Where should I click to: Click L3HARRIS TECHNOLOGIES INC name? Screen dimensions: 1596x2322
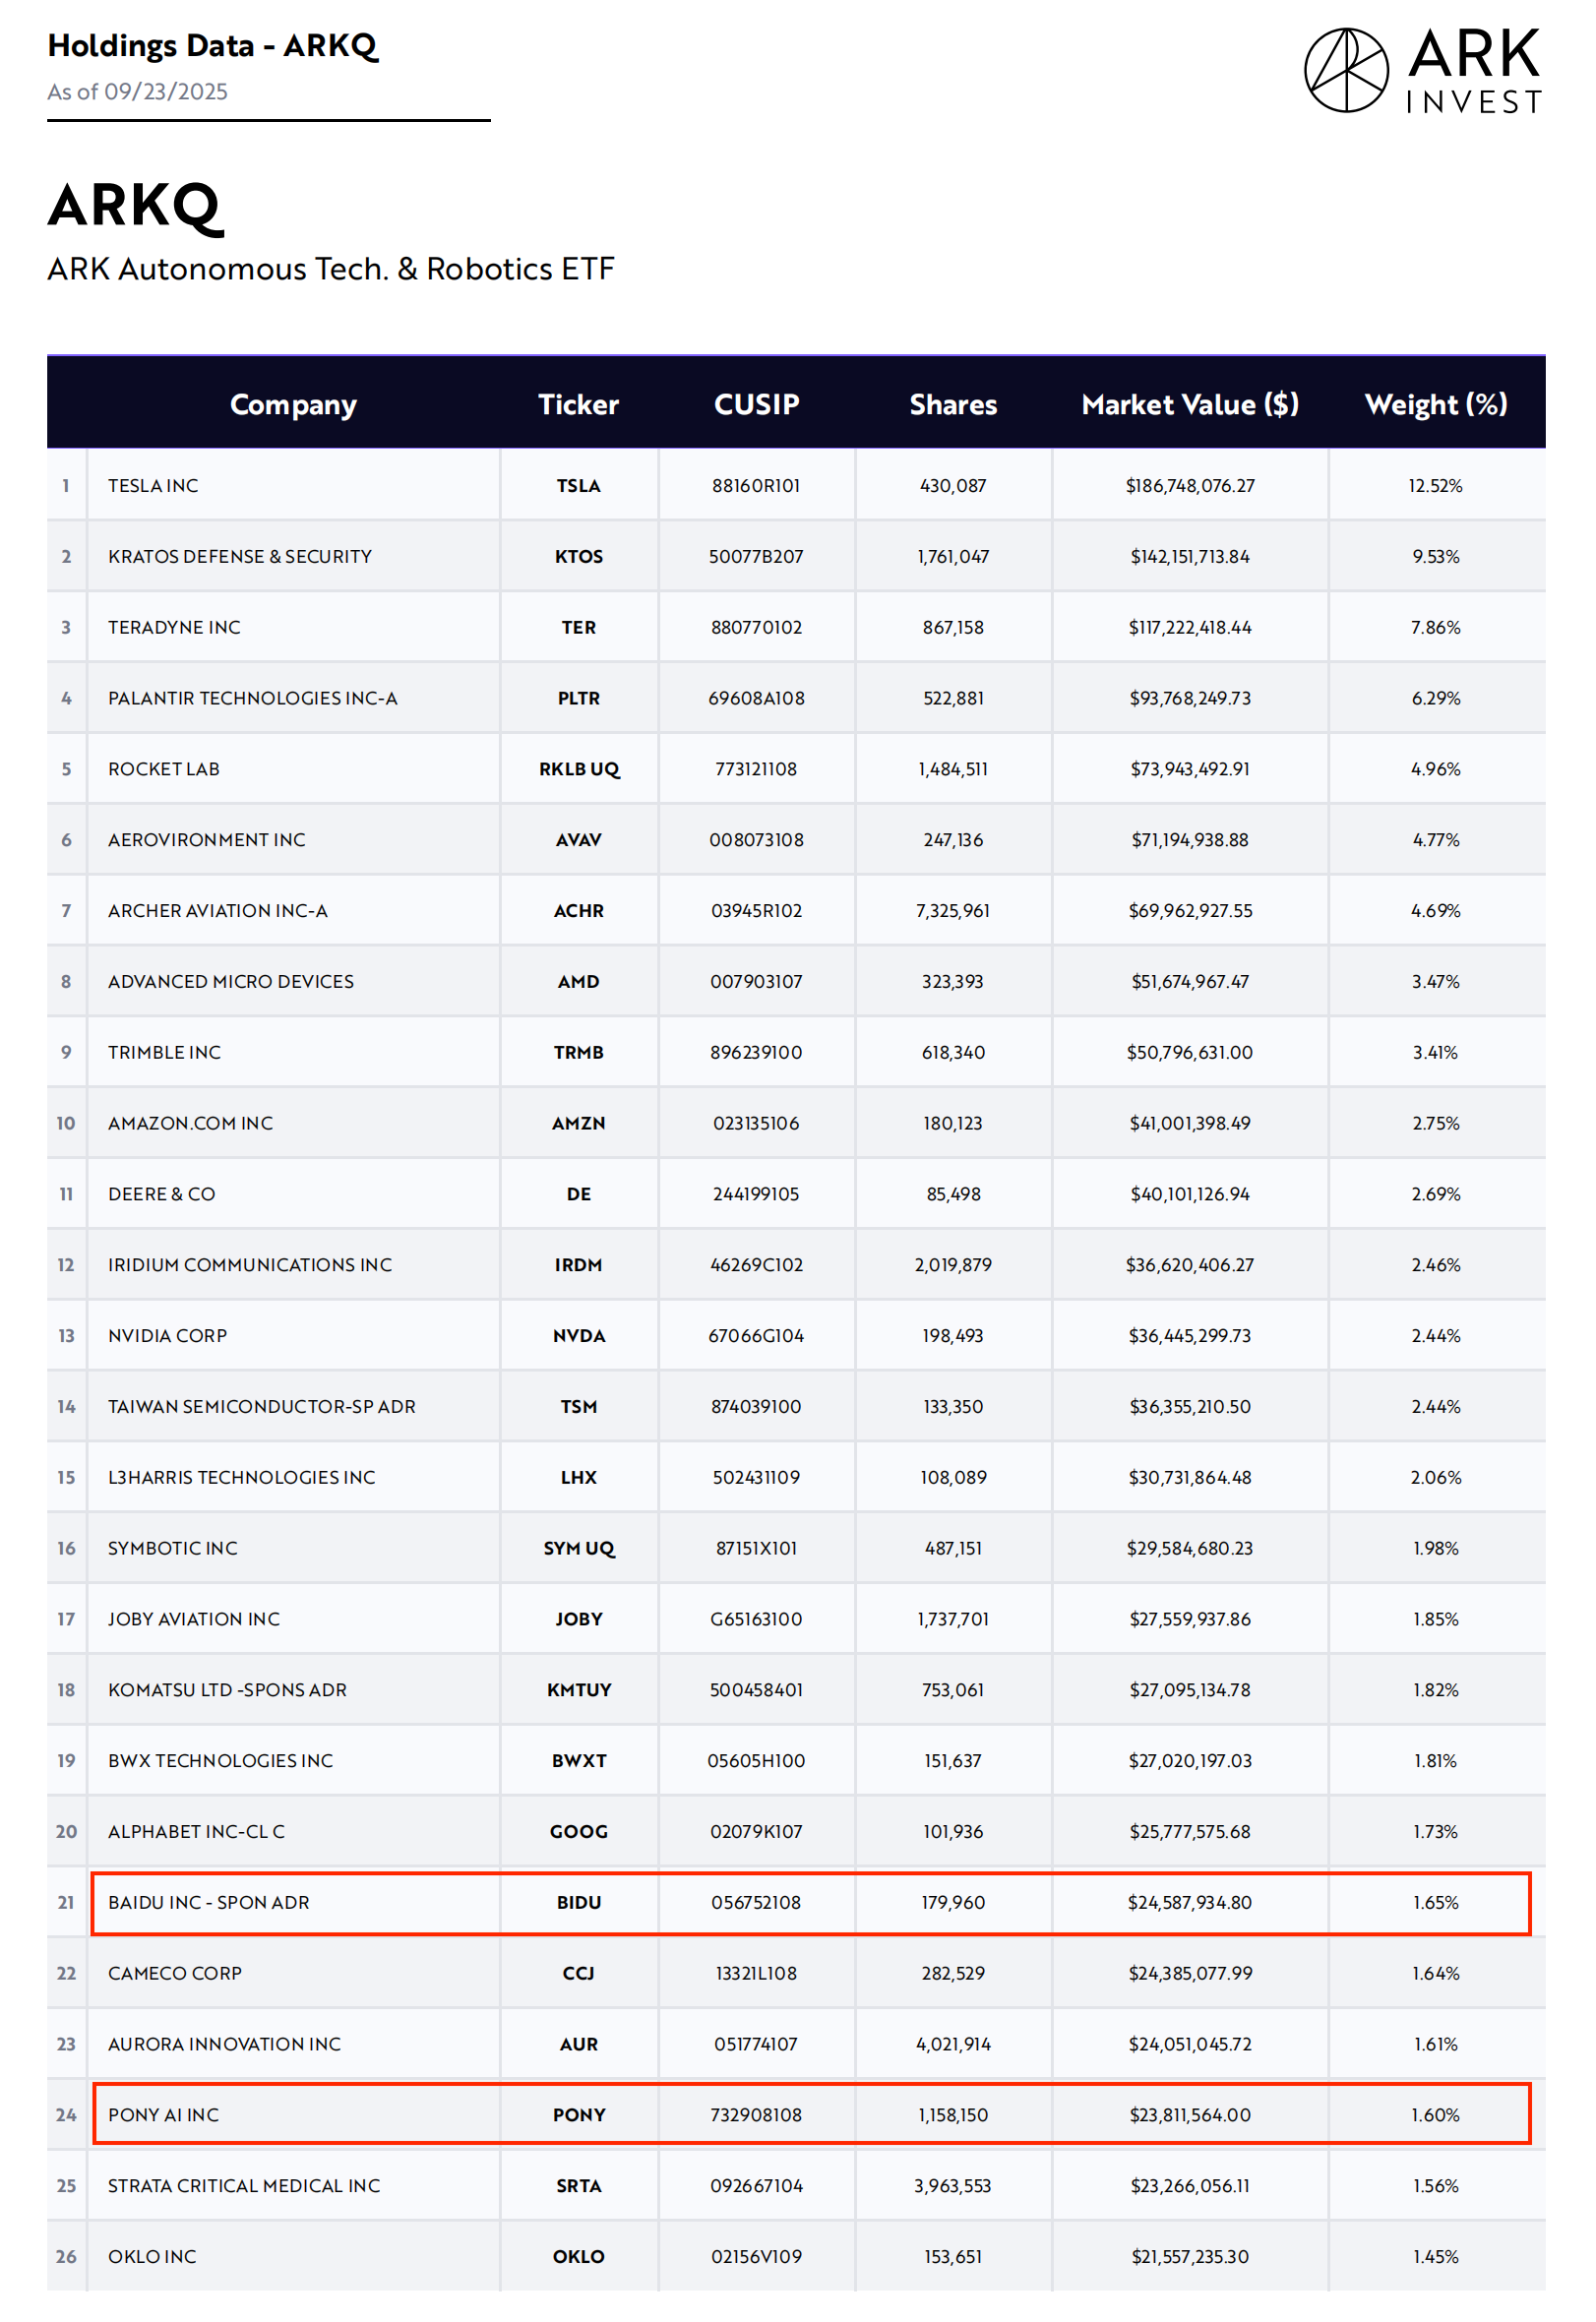pos(242,1480)
